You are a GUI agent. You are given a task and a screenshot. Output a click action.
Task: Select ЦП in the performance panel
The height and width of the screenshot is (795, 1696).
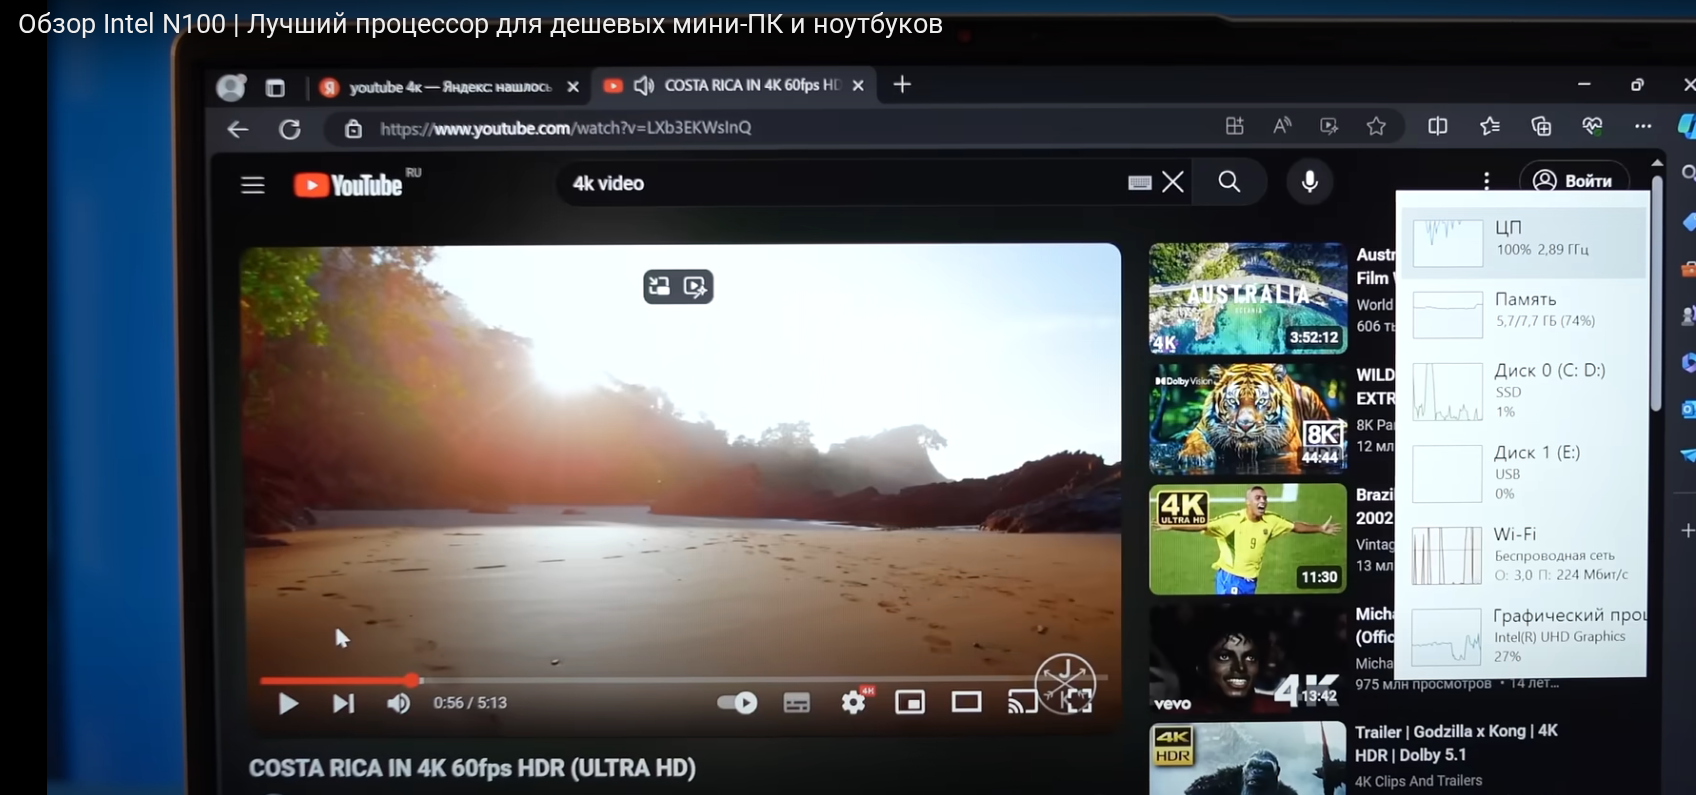pyautogui.click(x=1524, y=241)
